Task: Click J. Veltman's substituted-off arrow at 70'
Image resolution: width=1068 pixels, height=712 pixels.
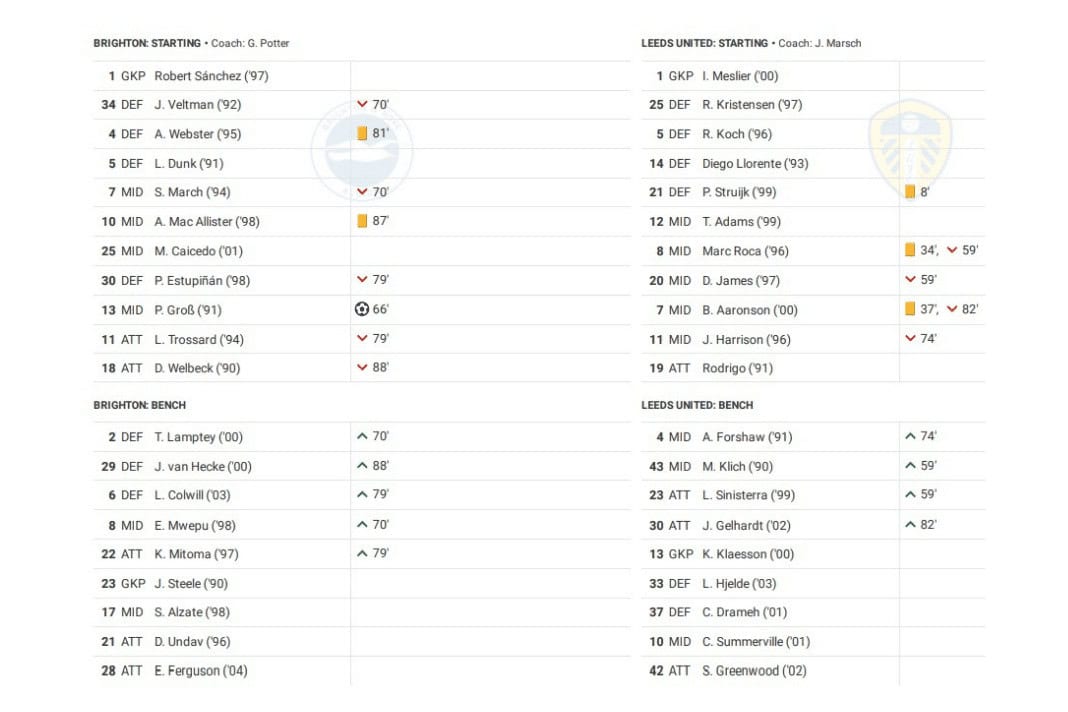Action: 362,104
